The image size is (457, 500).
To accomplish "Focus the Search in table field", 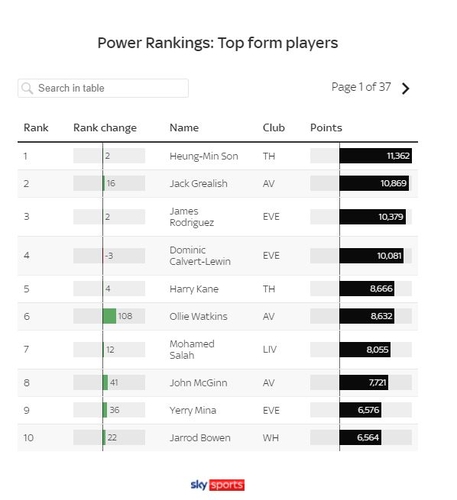I will click(x=103, y=88).
